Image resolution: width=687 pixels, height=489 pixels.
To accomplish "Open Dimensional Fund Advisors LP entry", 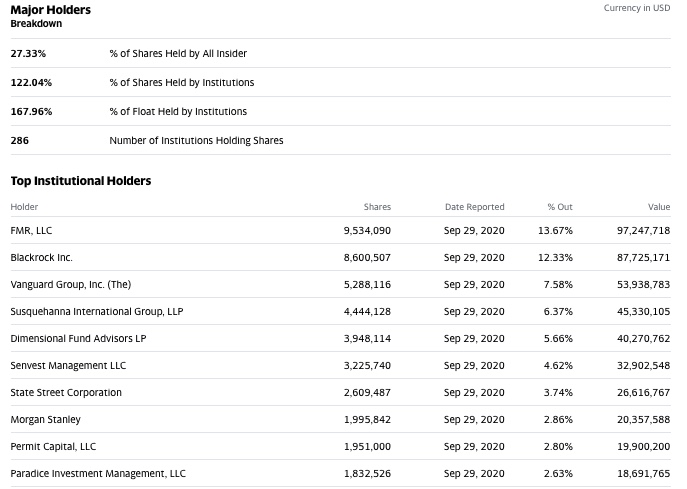I will click(x=78, y=339).
